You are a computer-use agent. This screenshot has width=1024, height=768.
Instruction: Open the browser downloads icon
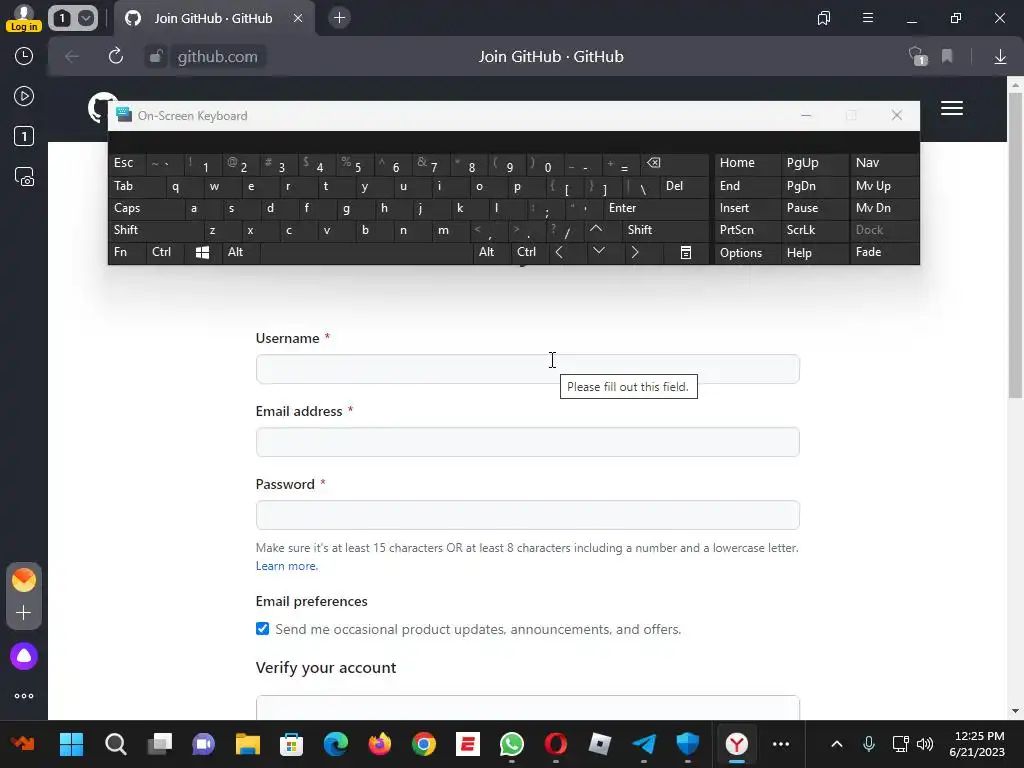point(1000,57)
